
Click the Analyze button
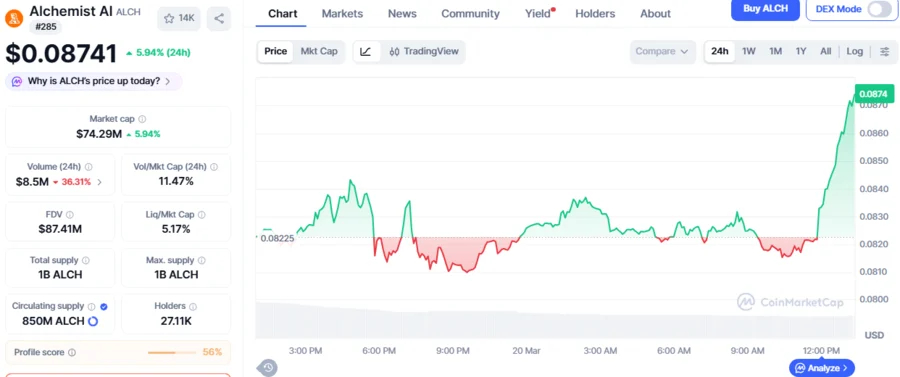(x=822, y=368)
